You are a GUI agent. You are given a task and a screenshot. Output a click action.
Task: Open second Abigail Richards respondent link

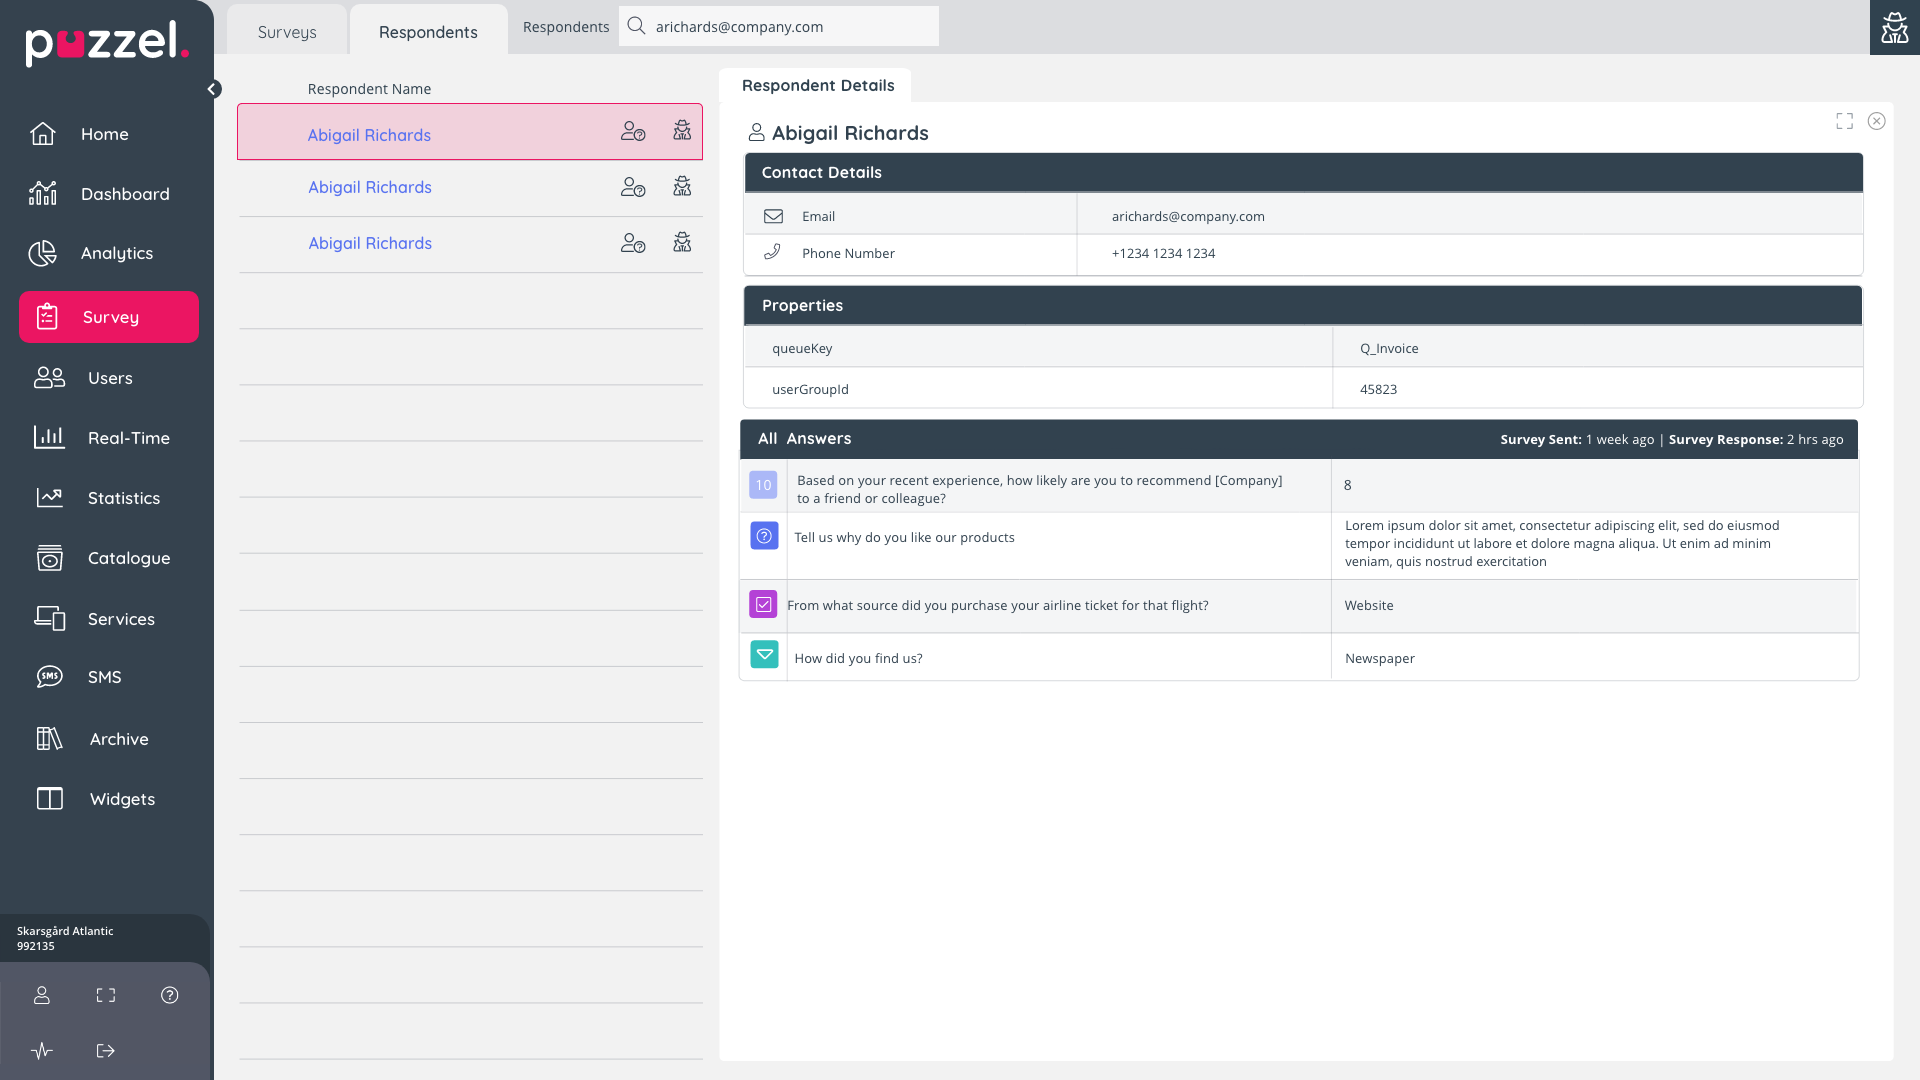(x=370, y=187)
